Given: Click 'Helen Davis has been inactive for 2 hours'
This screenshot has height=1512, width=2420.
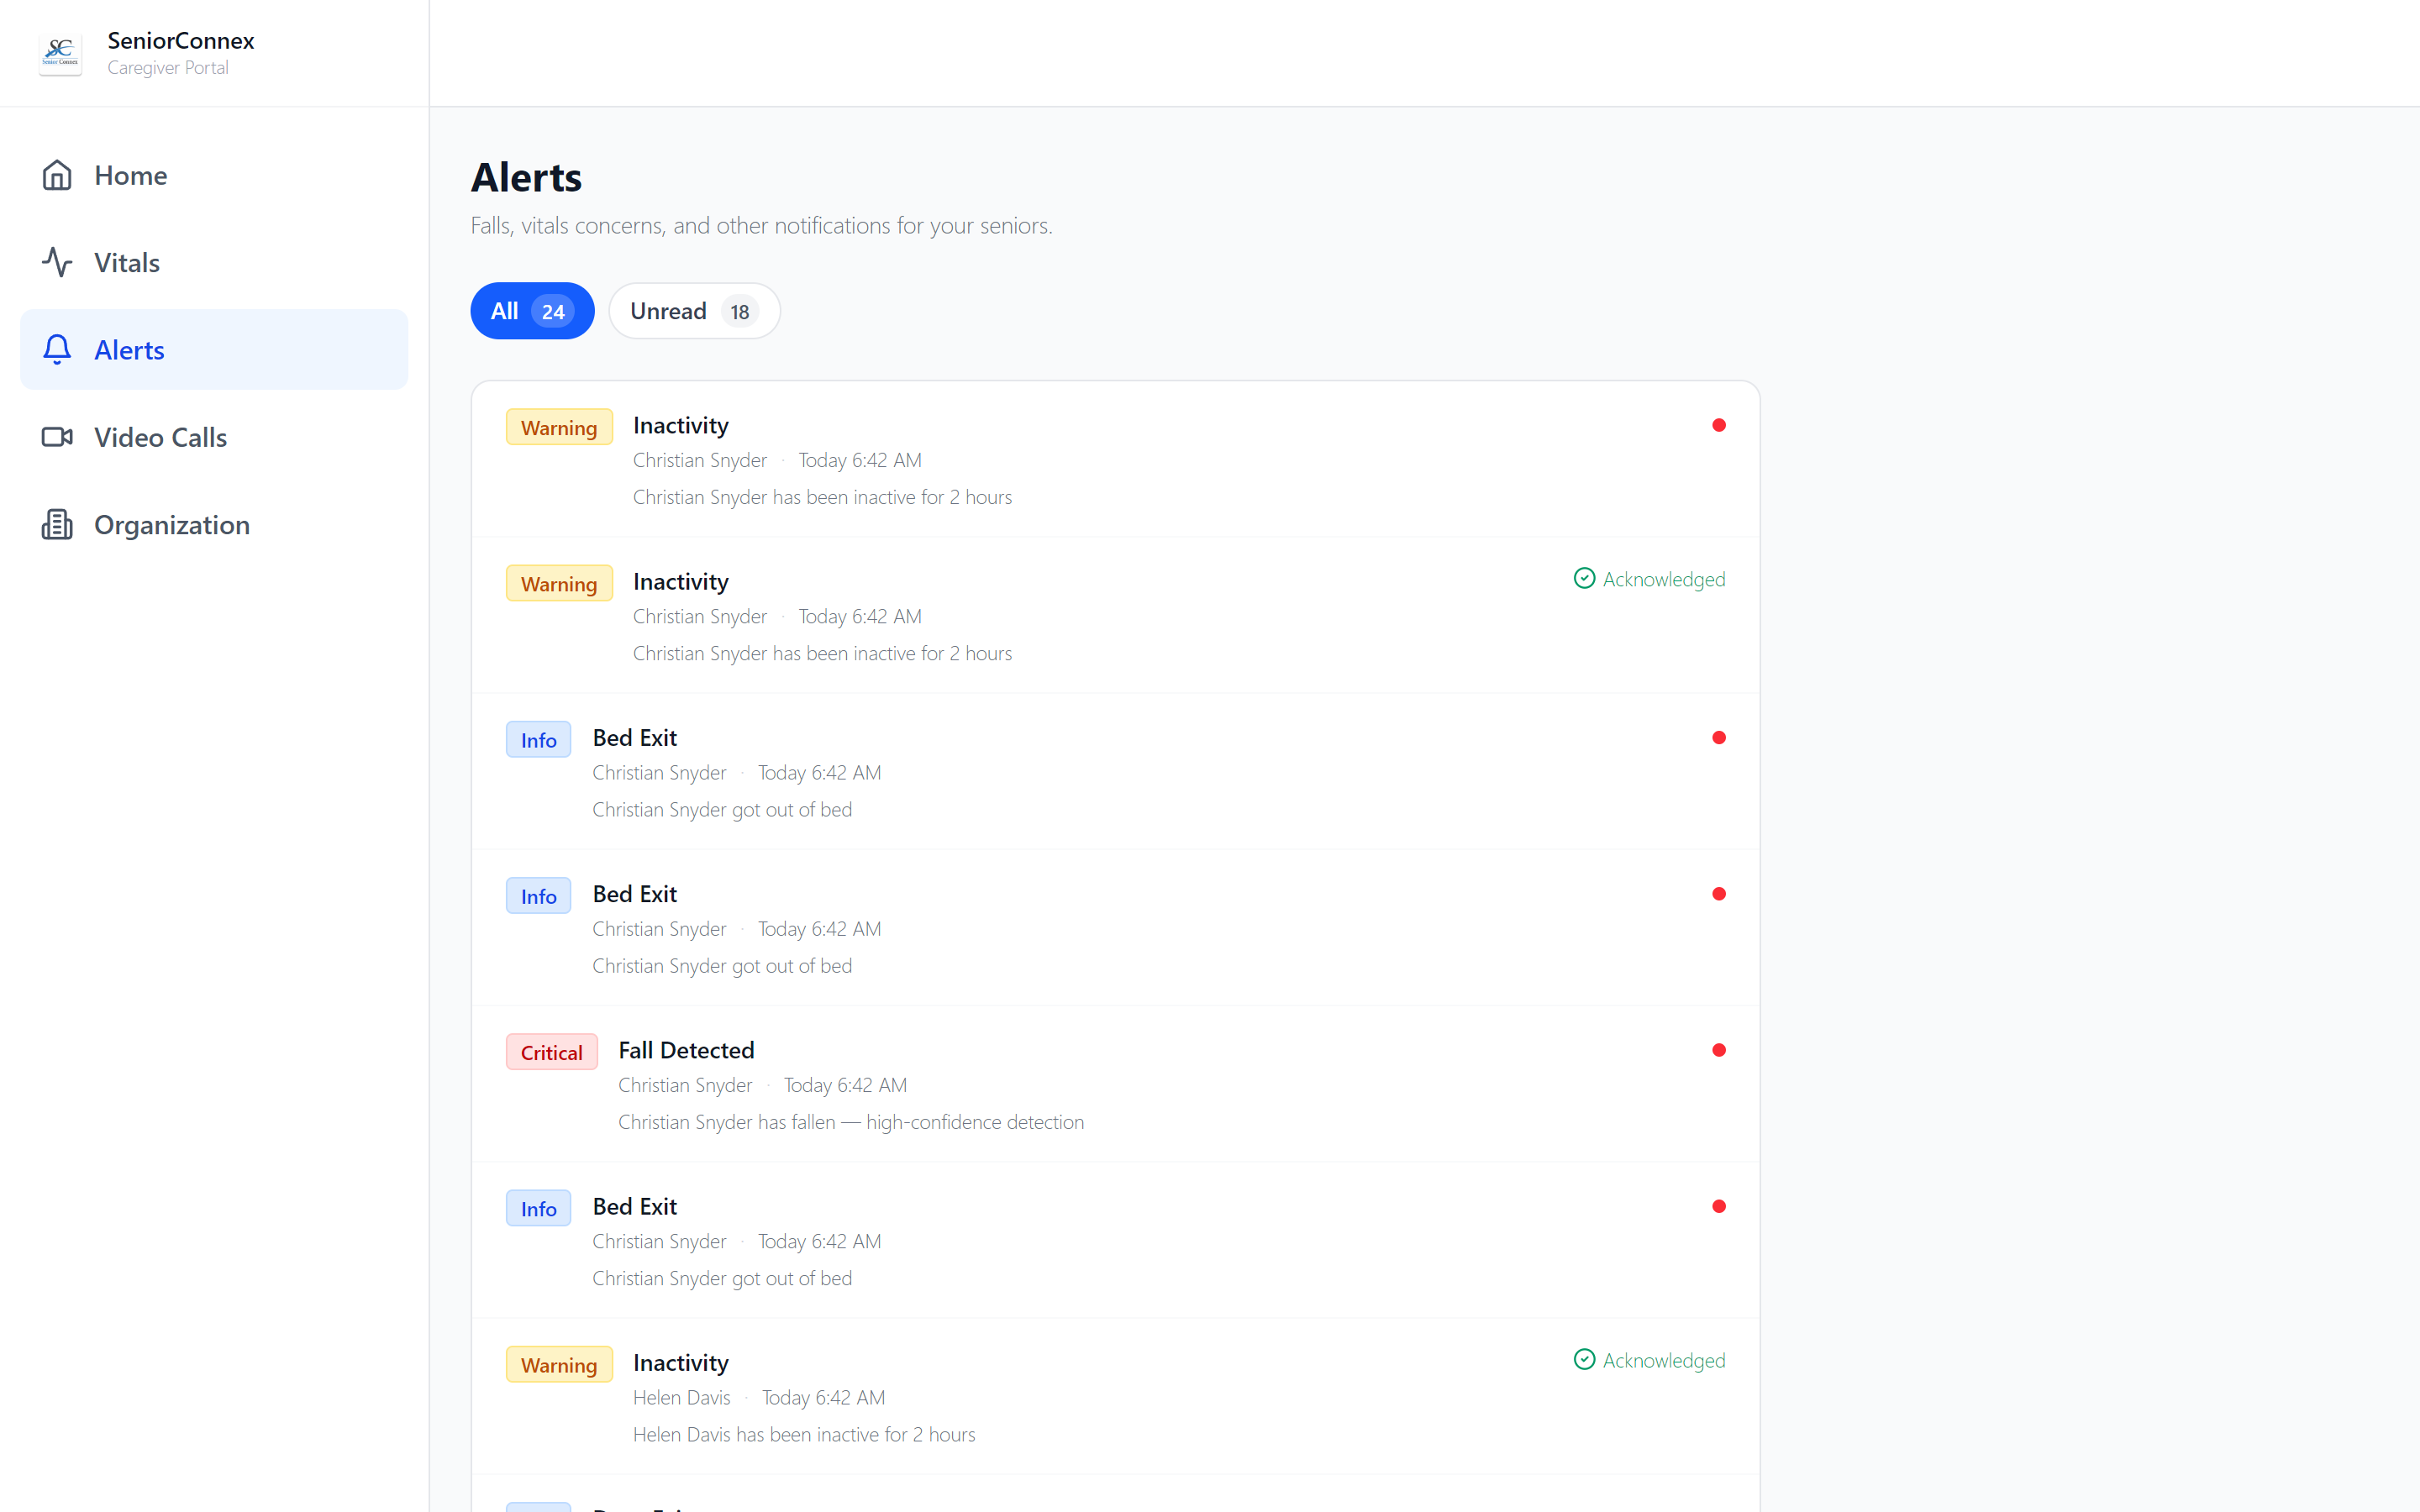Looking at the screenshot, I should pos(804,1434).
